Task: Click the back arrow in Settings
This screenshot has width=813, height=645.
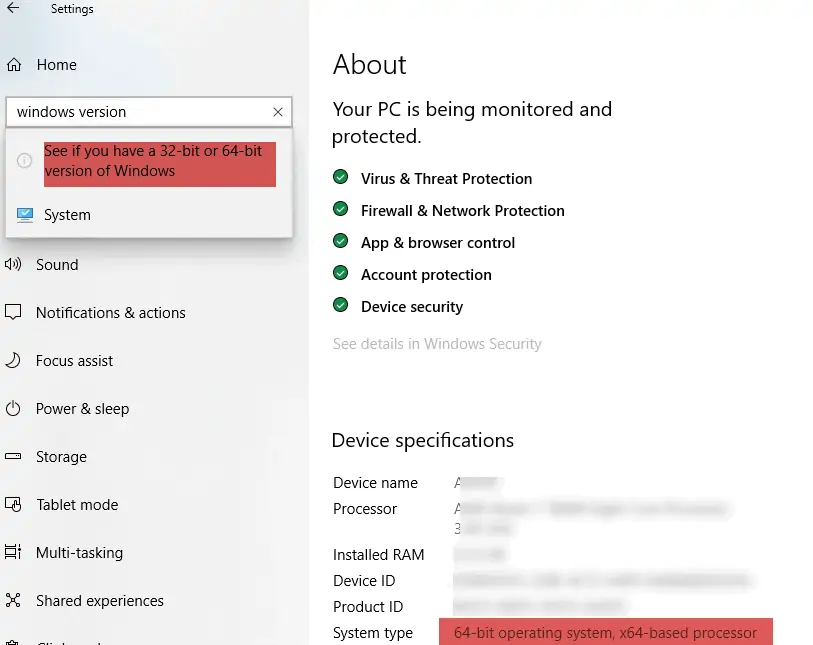Action: (x=13, y=9)
